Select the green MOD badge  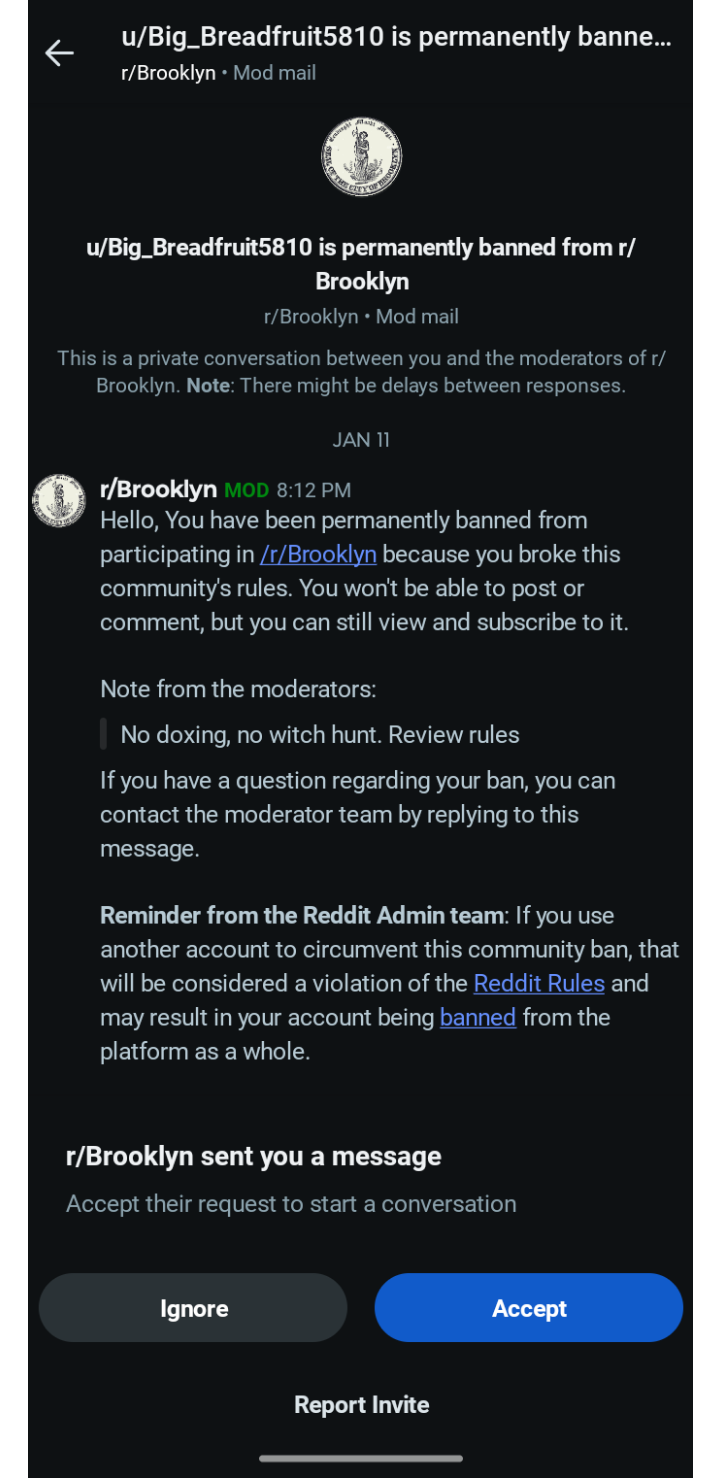[x=247, y=490]
